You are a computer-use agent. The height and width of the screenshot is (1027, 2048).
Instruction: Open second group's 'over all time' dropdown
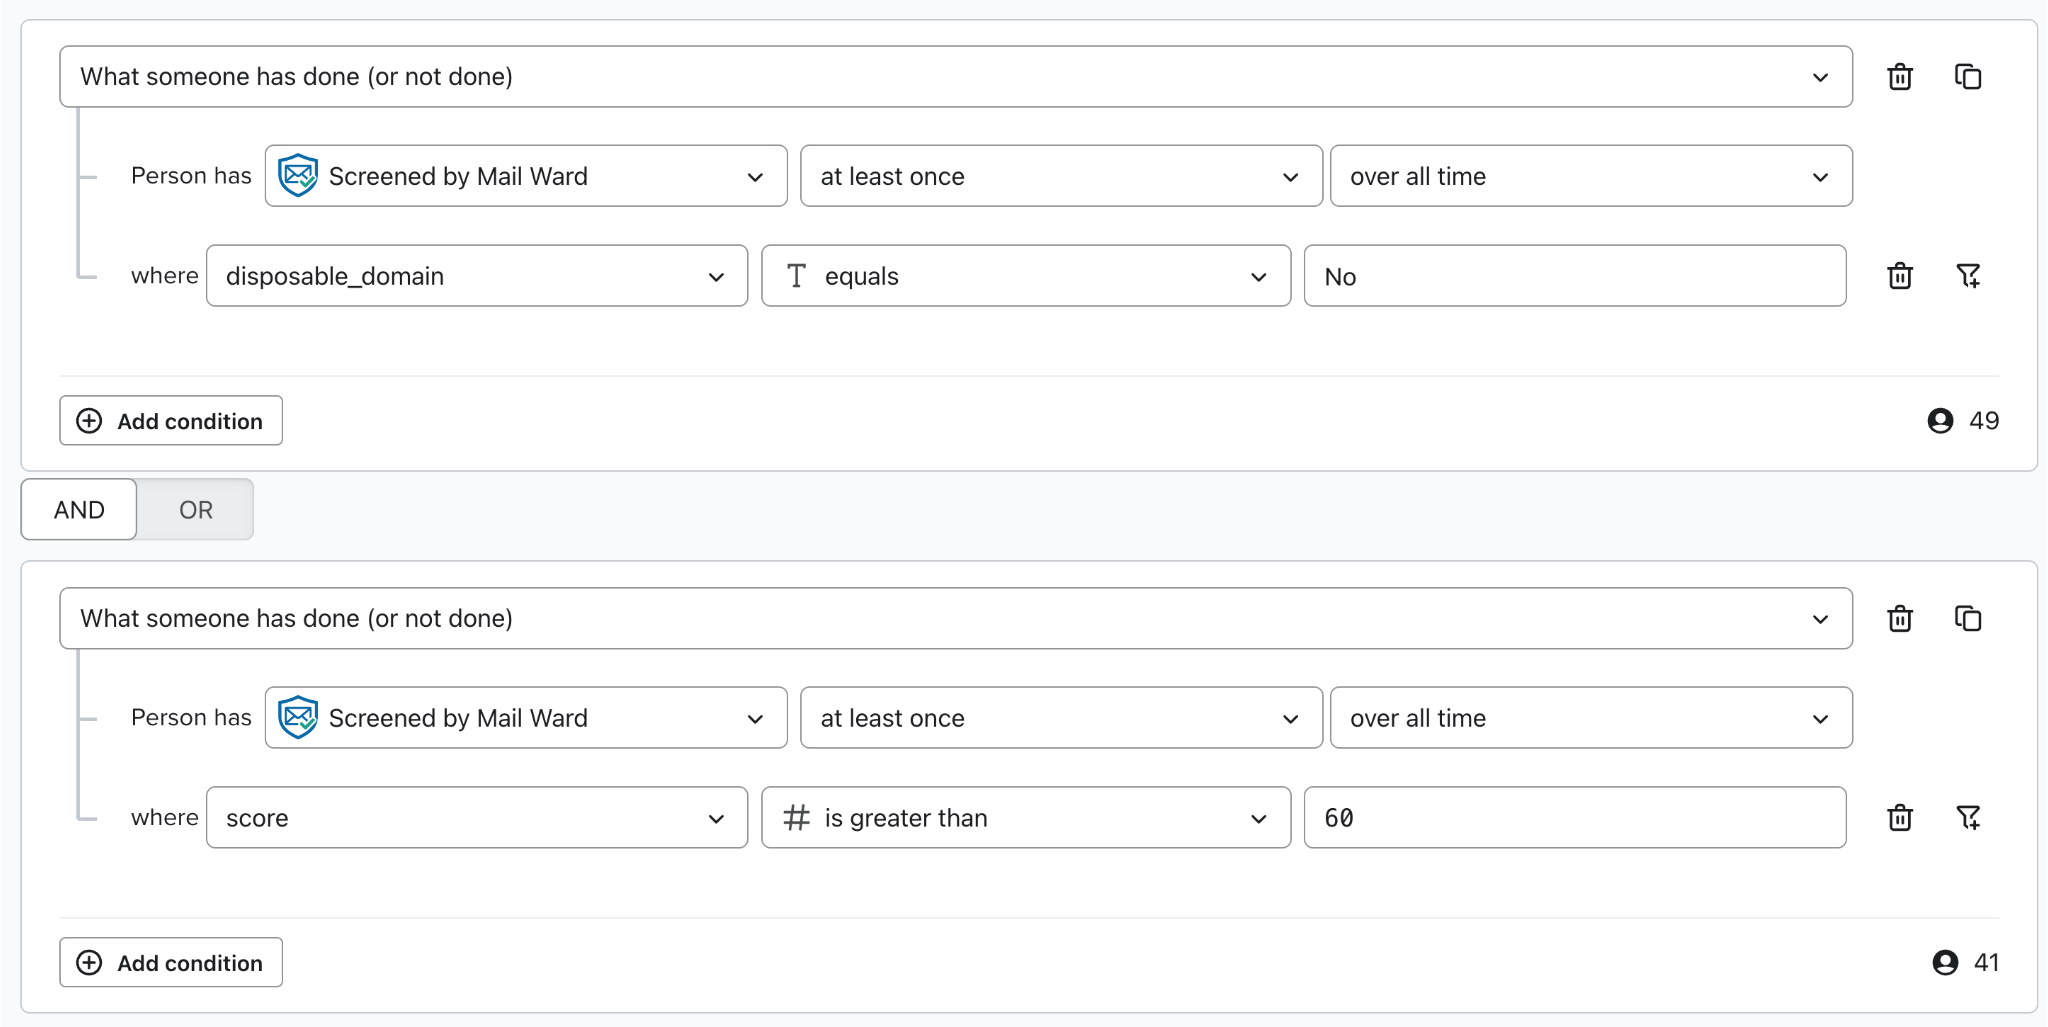[x=1591, y=718]
